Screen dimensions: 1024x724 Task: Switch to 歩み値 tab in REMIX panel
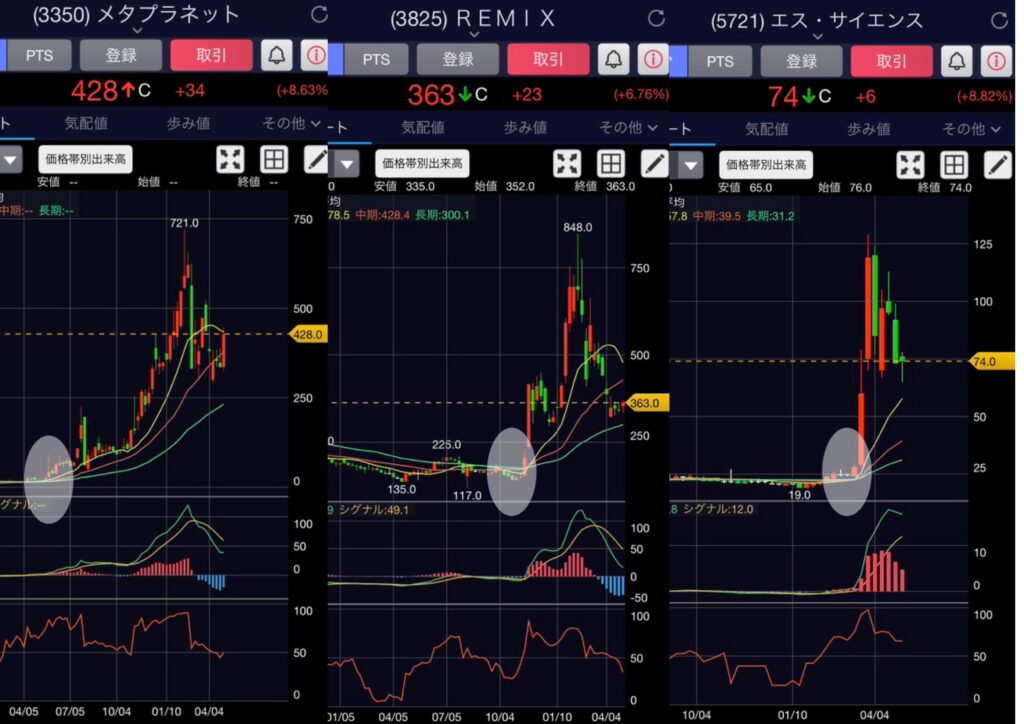click(x=525, y=127)
